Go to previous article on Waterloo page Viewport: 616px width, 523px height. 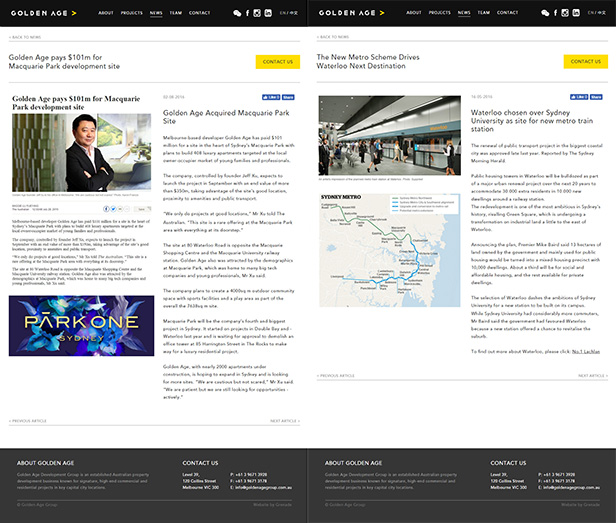coord(336,376)
